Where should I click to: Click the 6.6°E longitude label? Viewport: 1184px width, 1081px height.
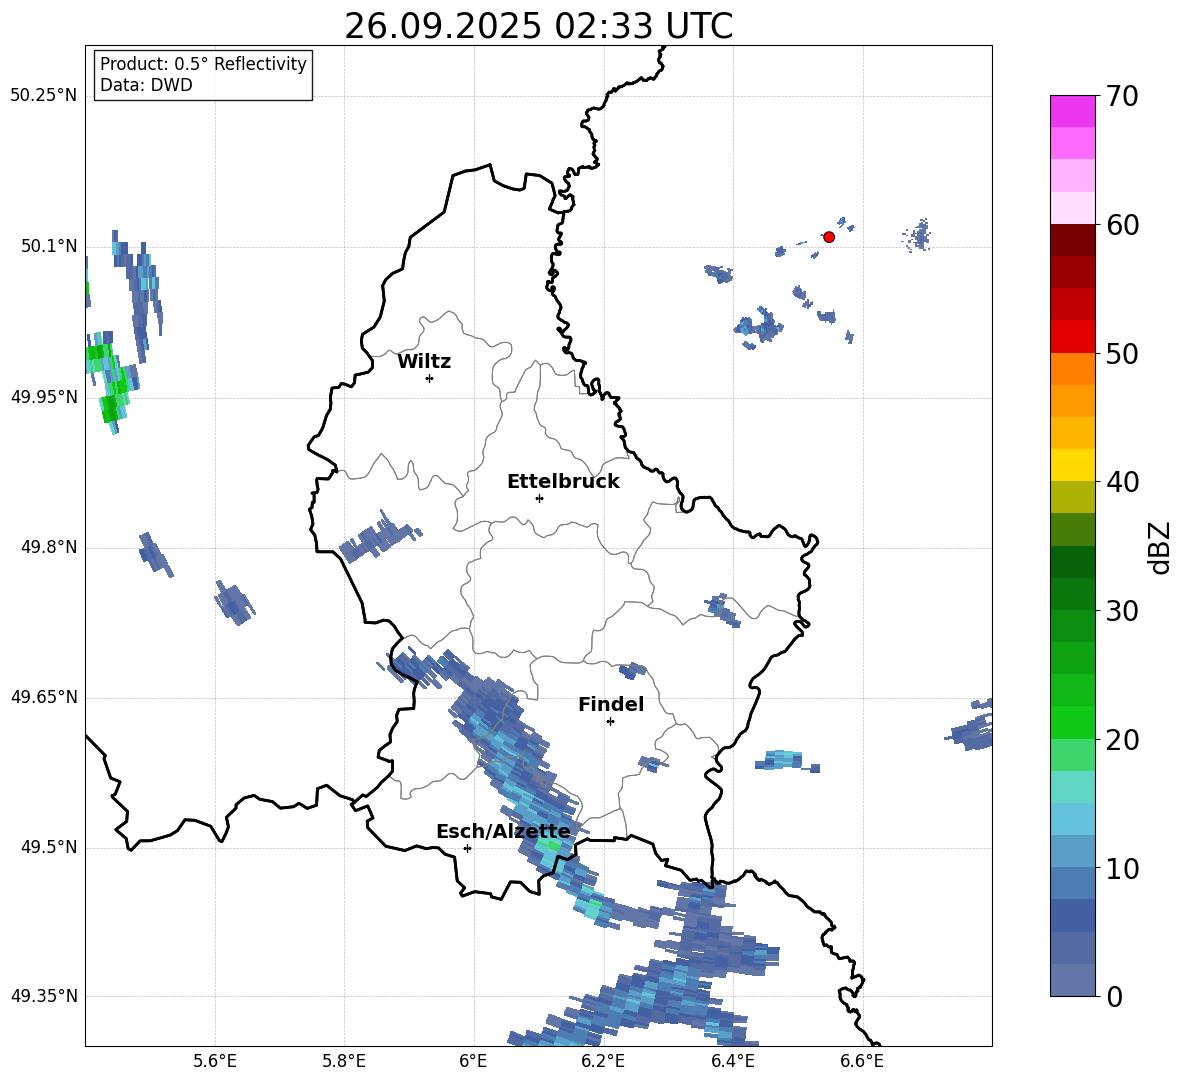862,1061
